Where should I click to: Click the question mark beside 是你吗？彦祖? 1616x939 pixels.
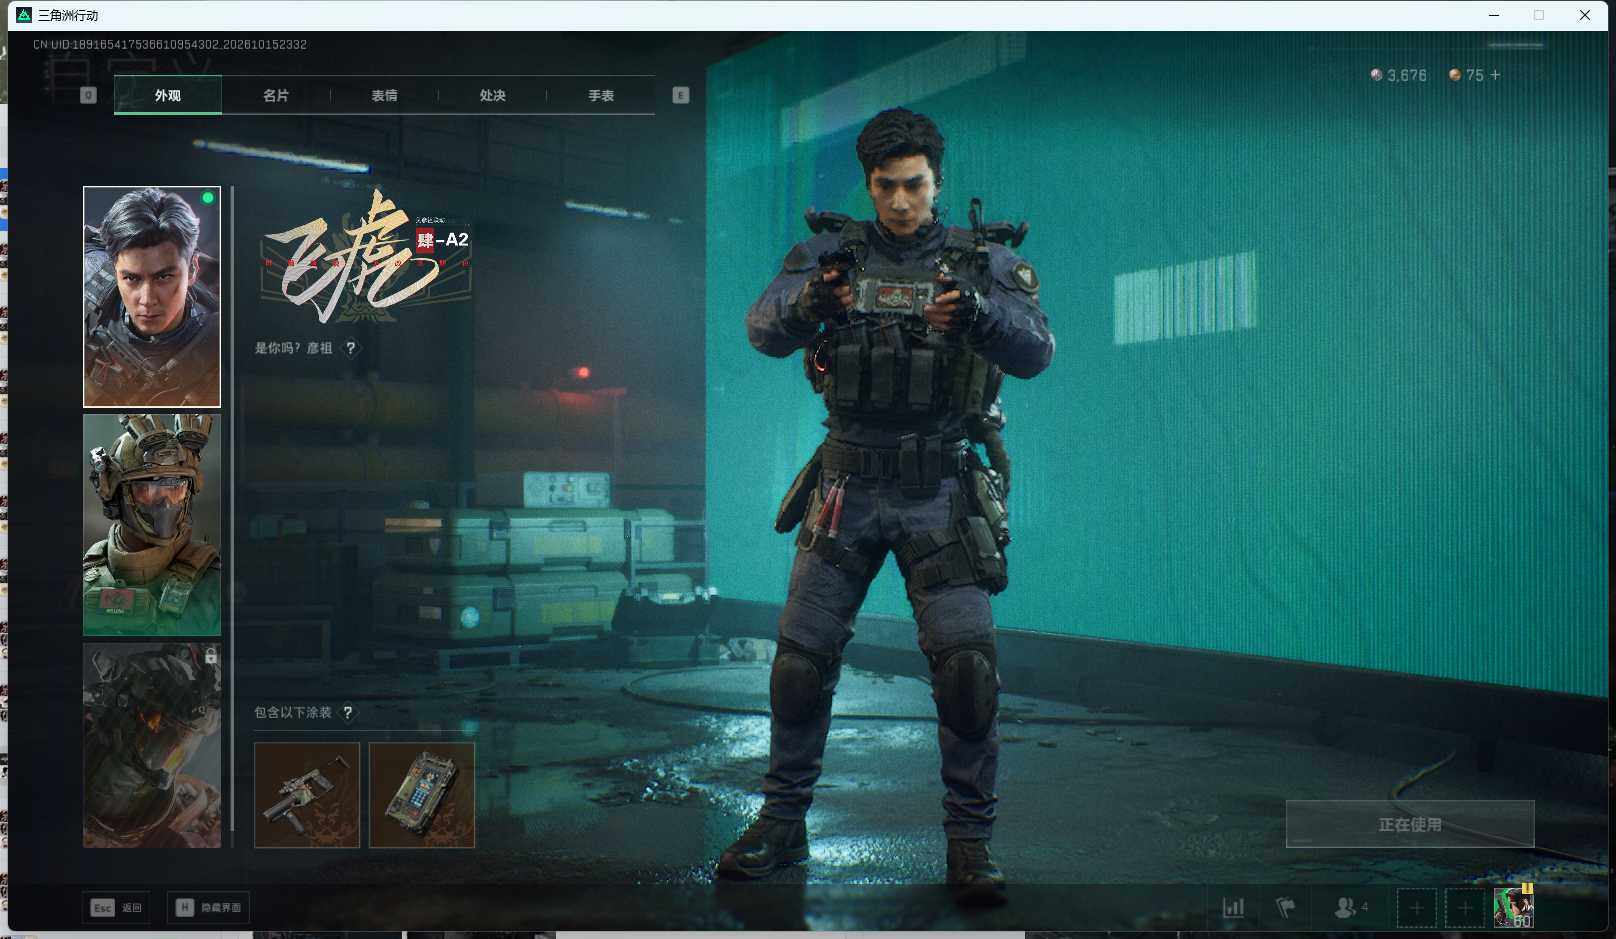pyautogui.click(x=350, y=348)
